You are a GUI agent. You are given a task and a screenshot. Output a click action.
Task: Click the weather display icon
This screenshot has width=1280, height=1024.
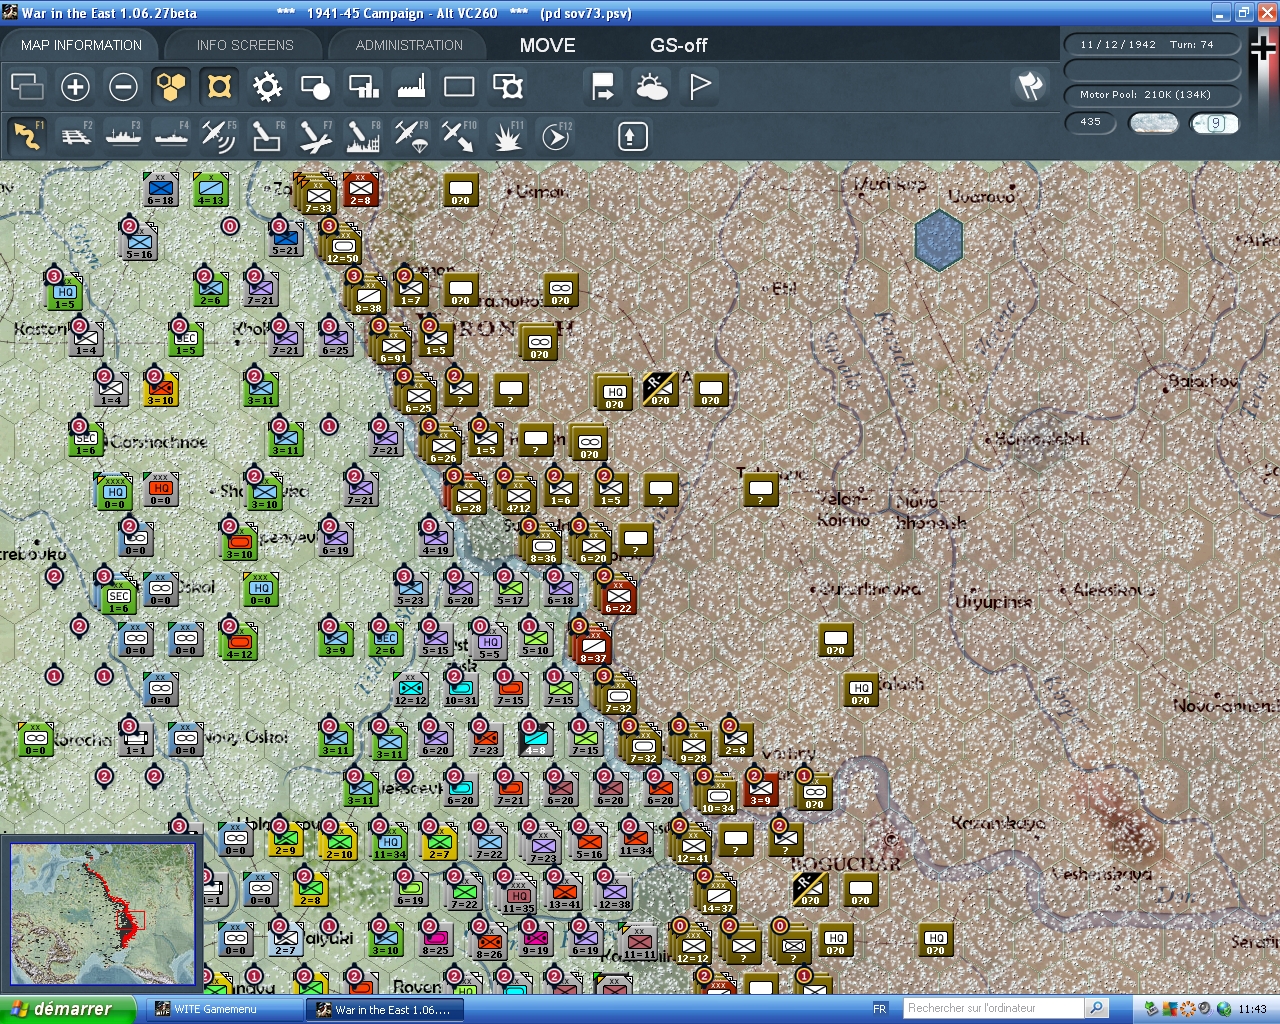pyautogui.click(x=651, y=87)
